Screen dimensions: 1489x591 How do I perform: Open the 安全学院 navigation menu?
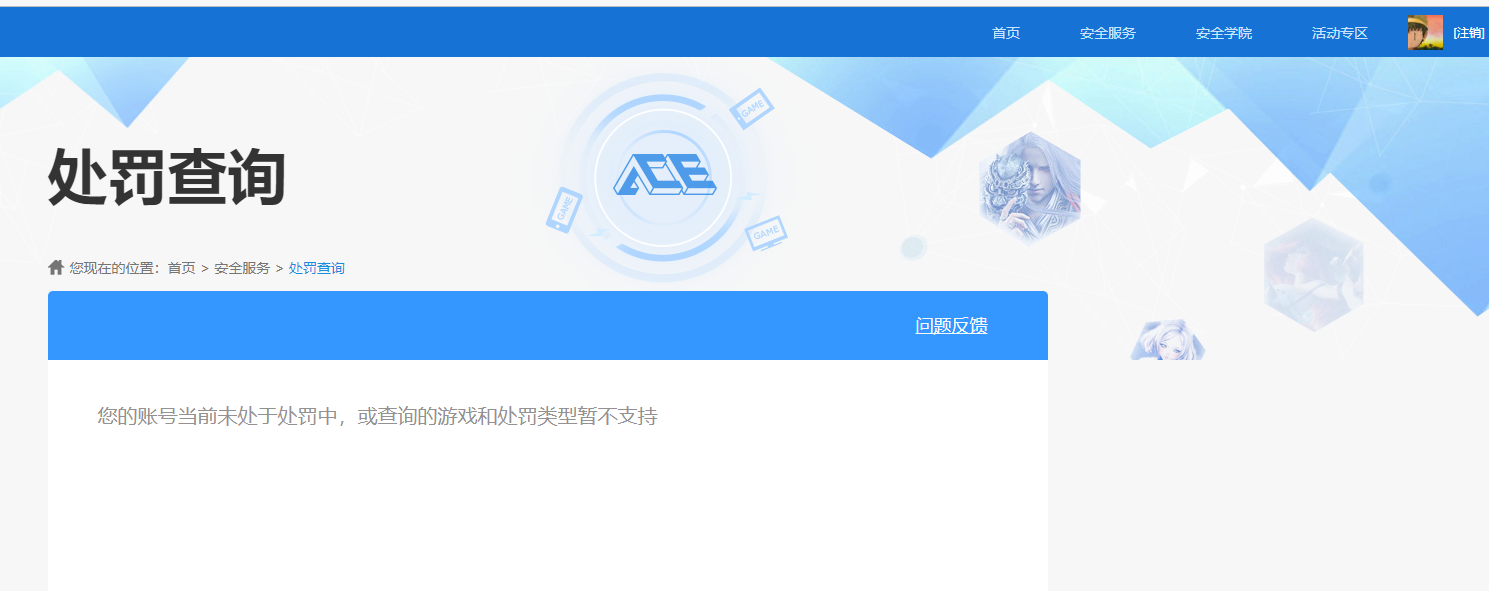1223,33
